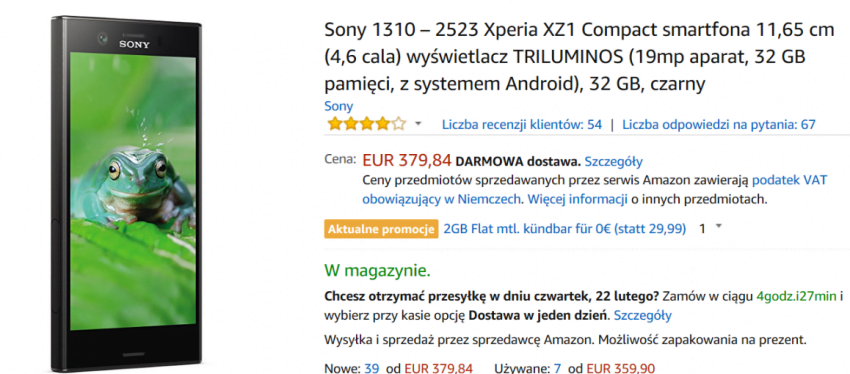
Task: Click Szczegóły link next to DARMOWA dostawa
Action: tap(614, 161)
